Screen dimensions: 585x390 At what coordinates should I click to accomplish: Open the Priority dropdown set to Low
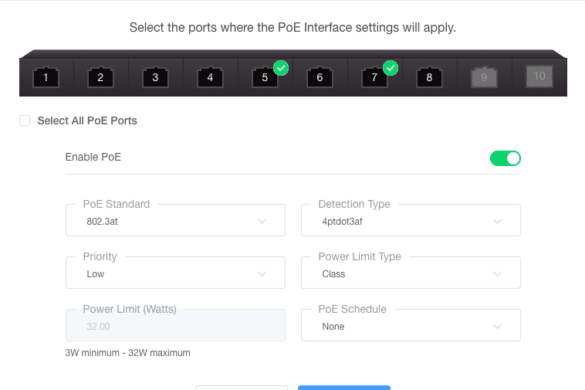175,272
